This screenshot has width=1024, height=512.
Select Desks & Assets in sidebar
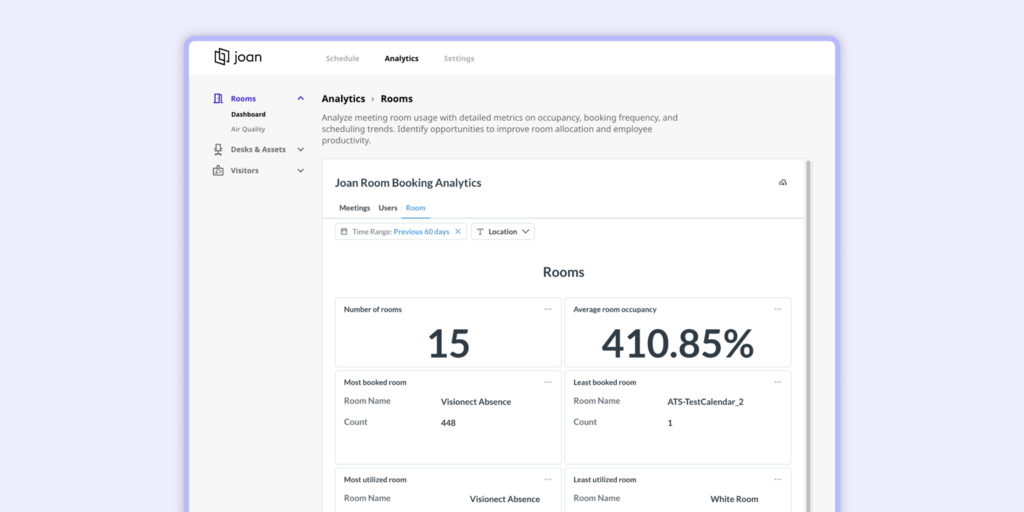click(258, 150)
